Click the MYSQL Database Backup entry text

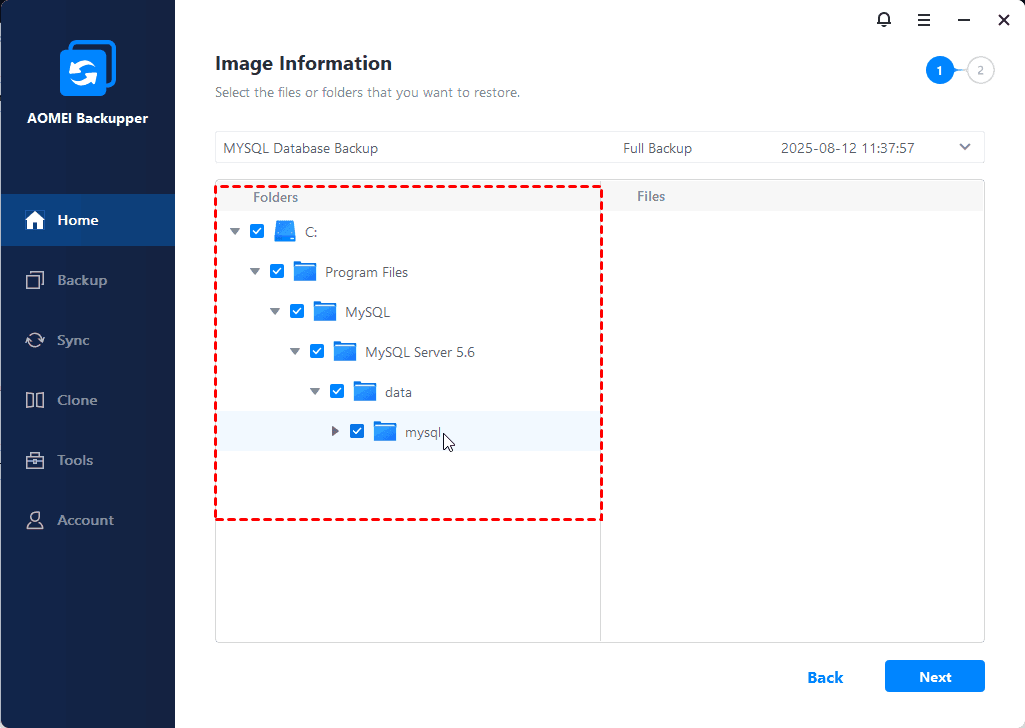tap(301, 148)
